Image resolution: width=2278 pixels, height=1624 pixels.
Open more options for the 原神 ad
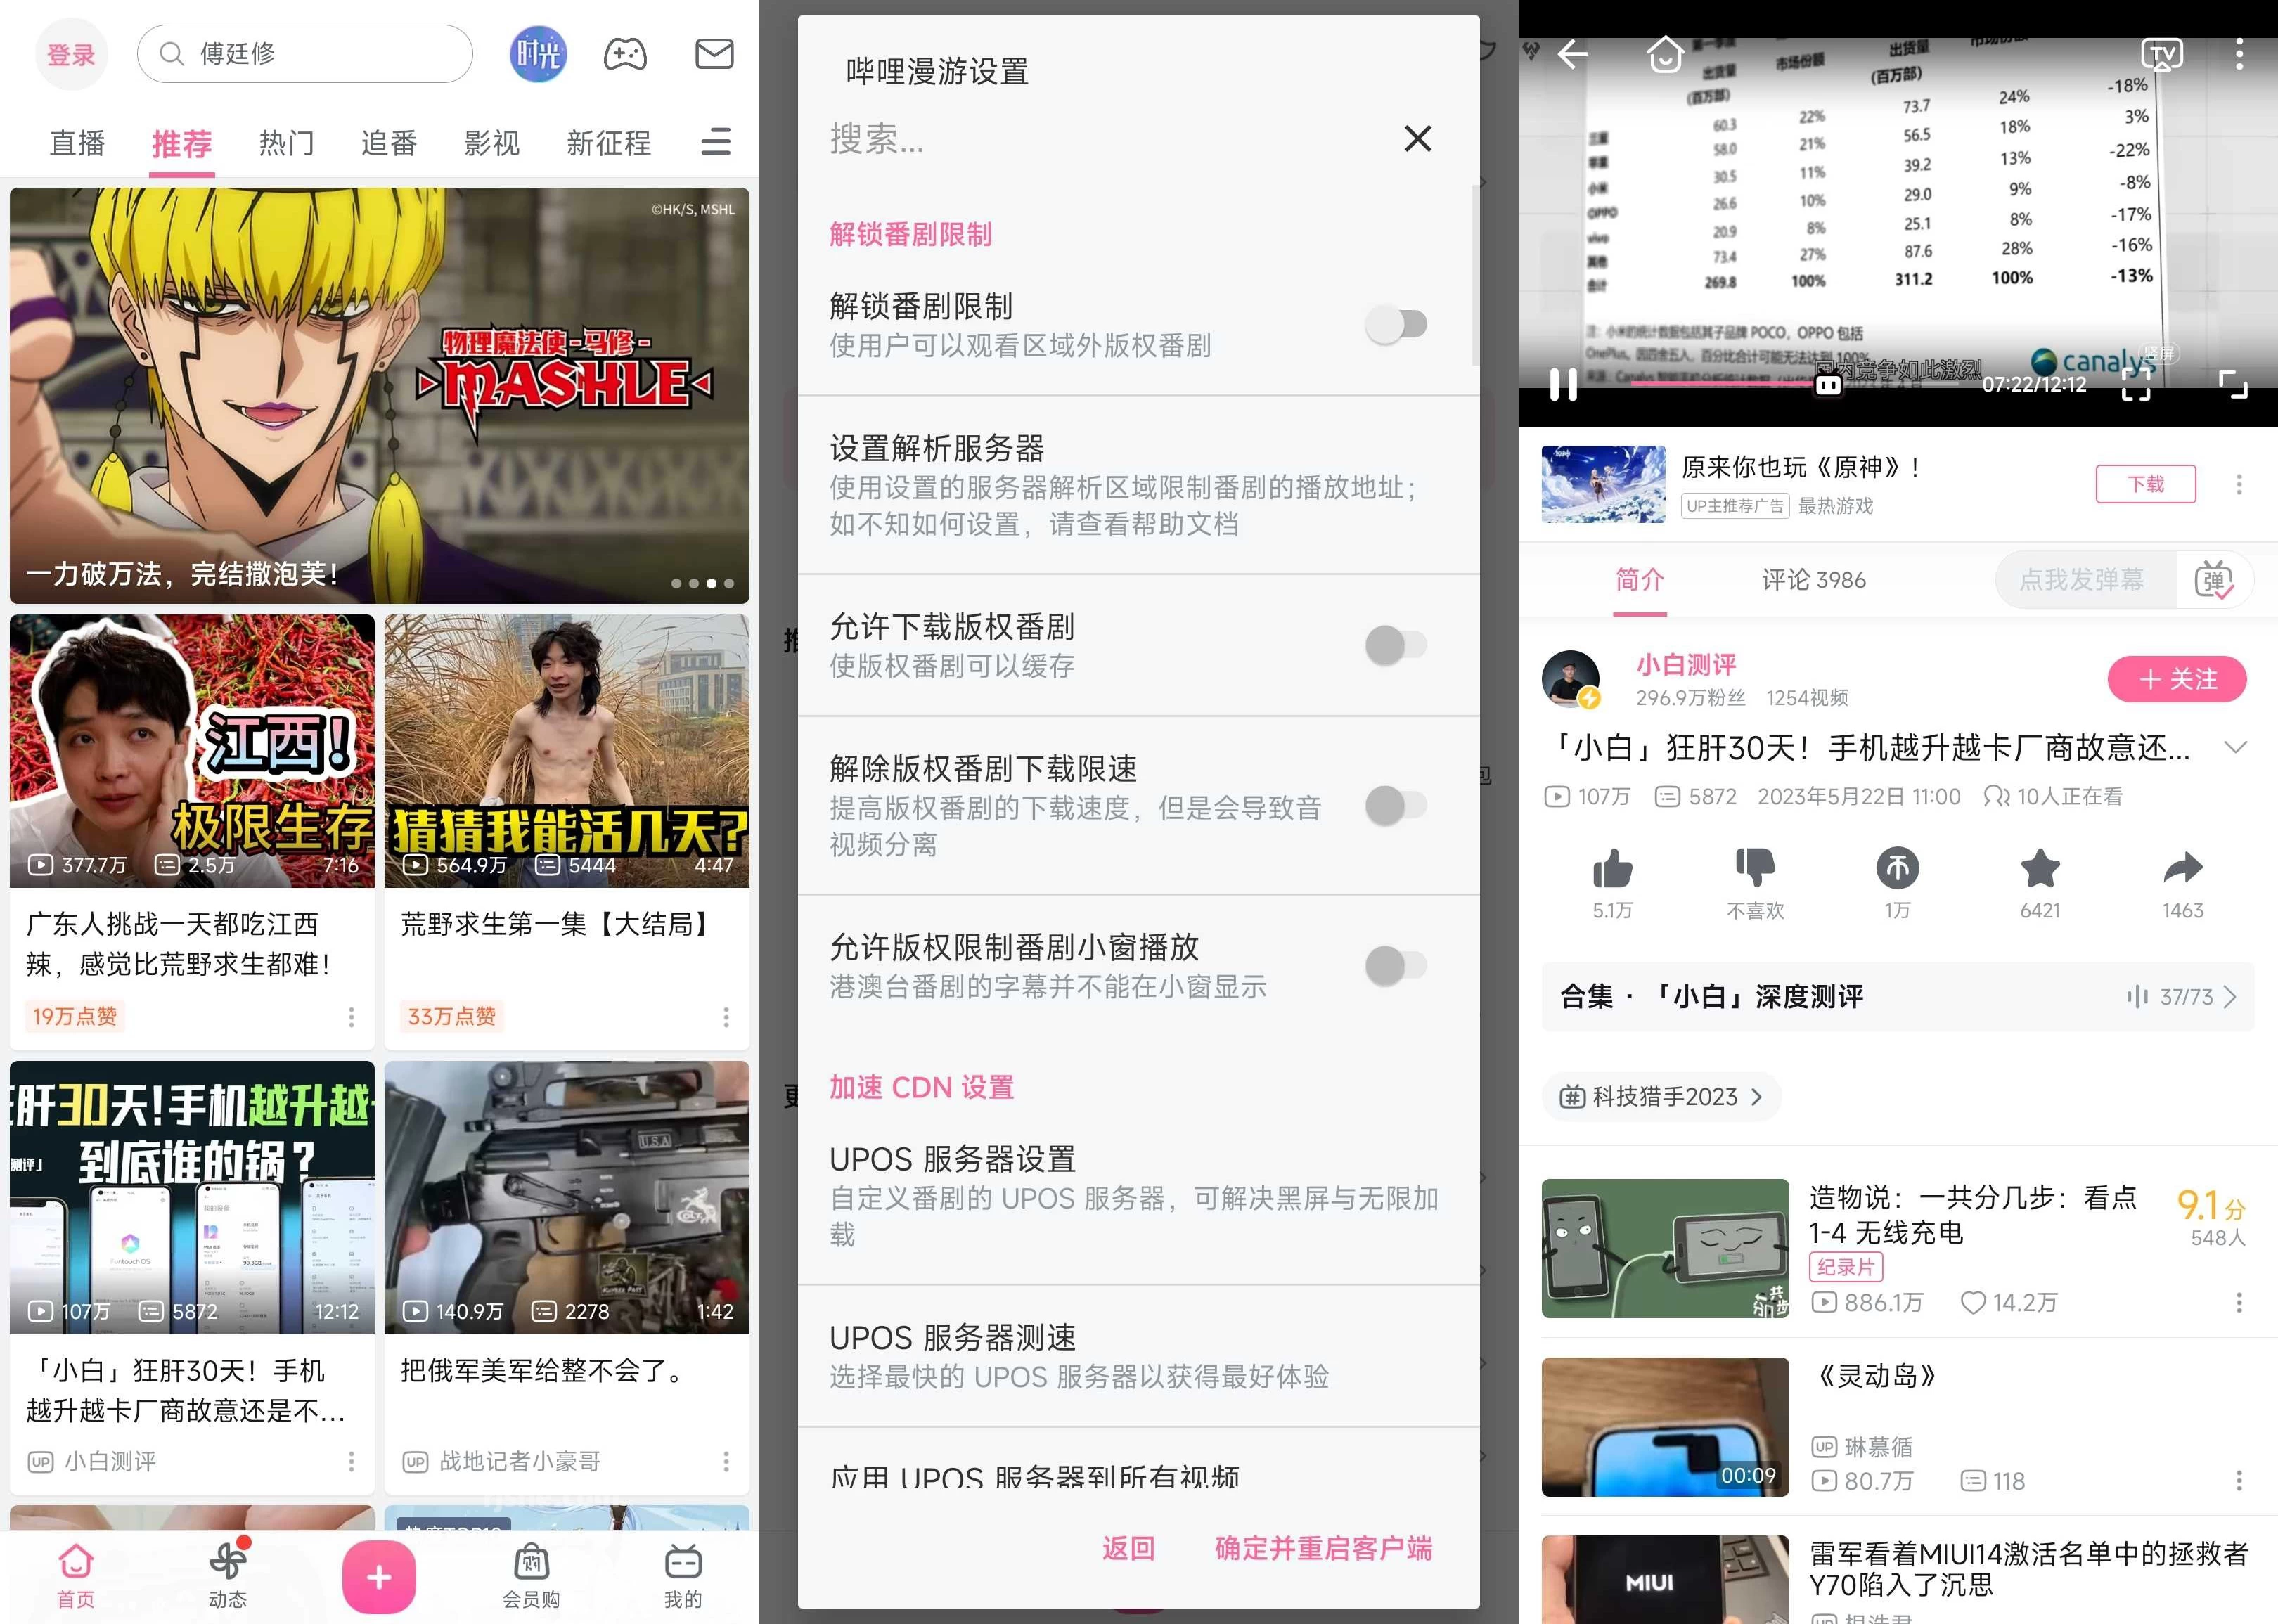2239,484
